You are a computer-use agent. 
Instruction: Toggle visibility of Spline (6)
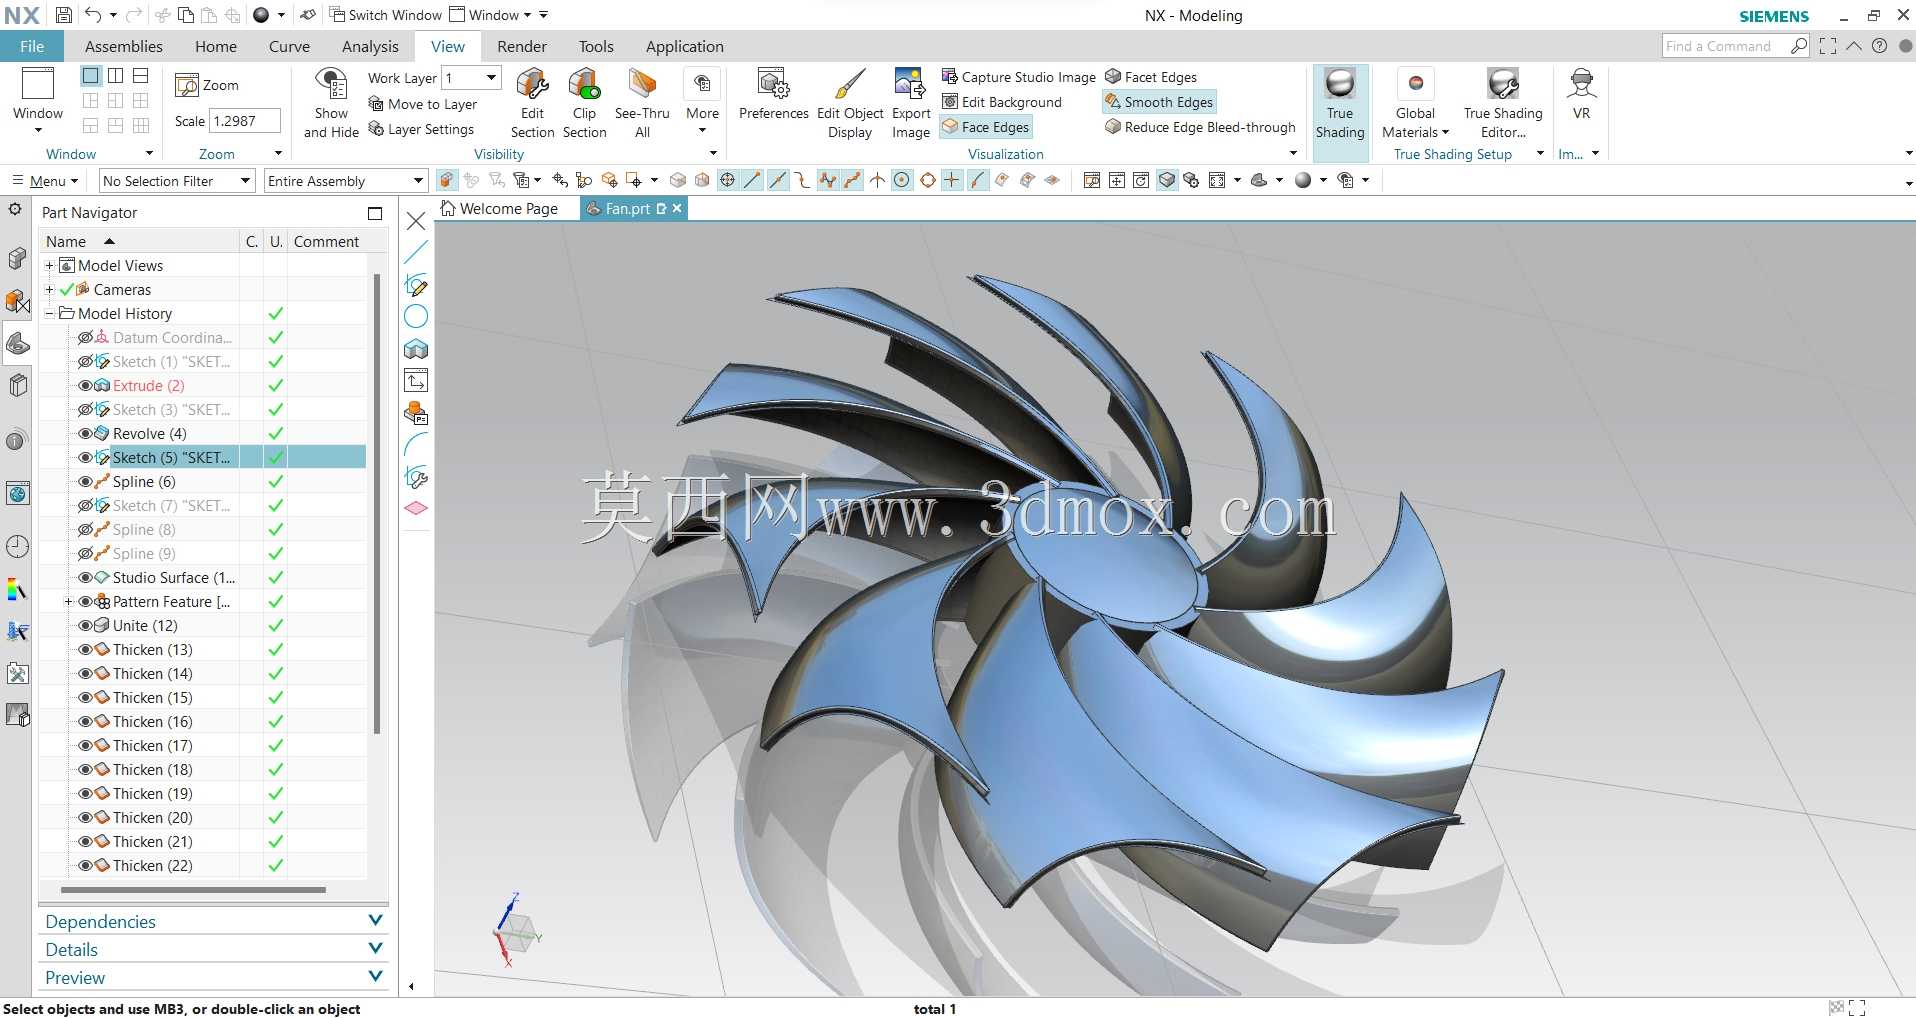pyautogui.click(x=85, y=482)
